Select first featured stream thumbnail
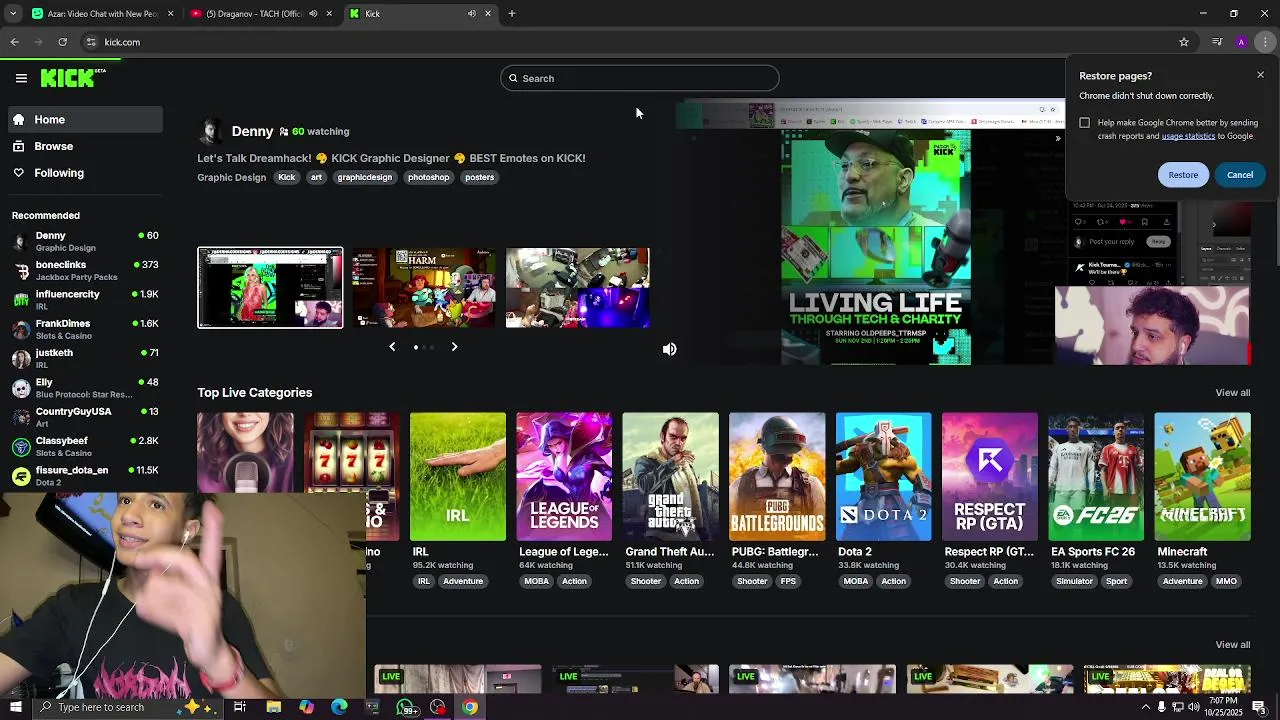 click(270, 288)
